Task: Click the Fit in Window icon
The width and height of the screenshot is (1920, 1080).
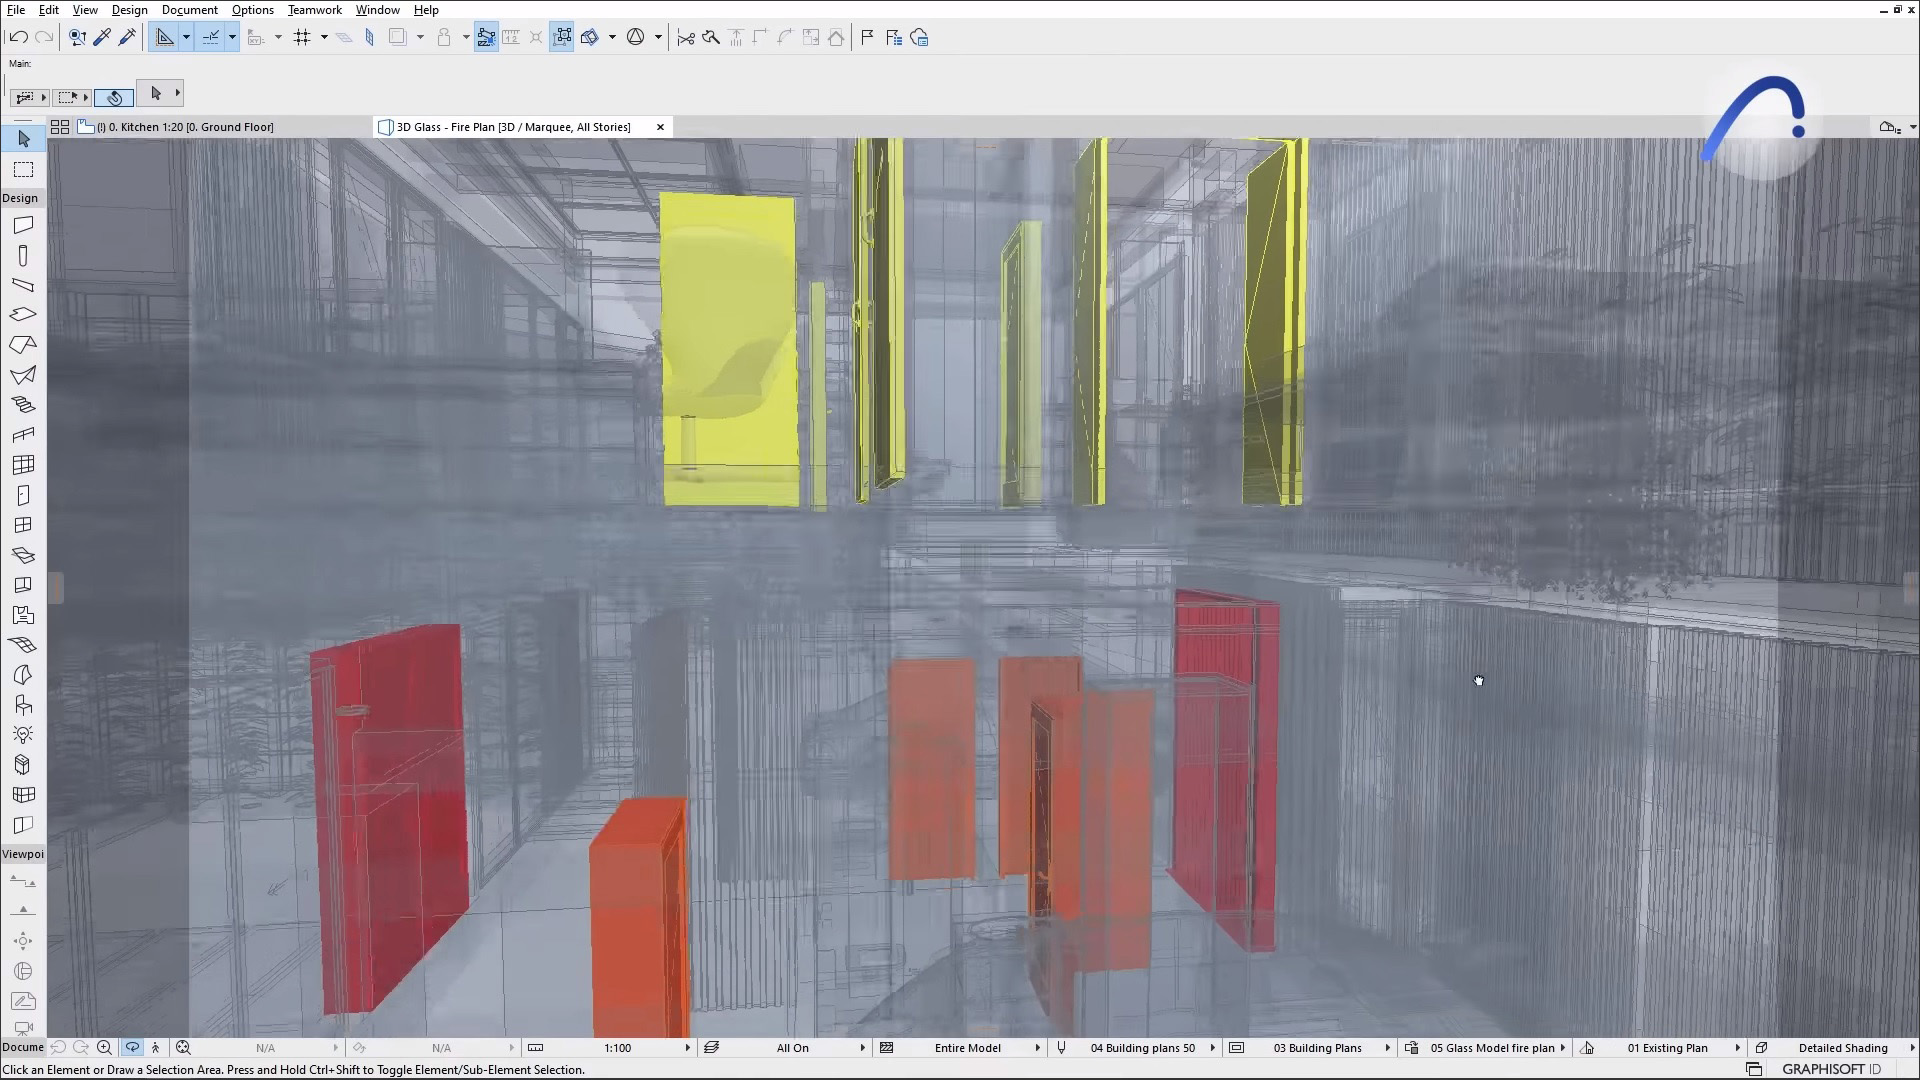Action: pos(183,1048)
